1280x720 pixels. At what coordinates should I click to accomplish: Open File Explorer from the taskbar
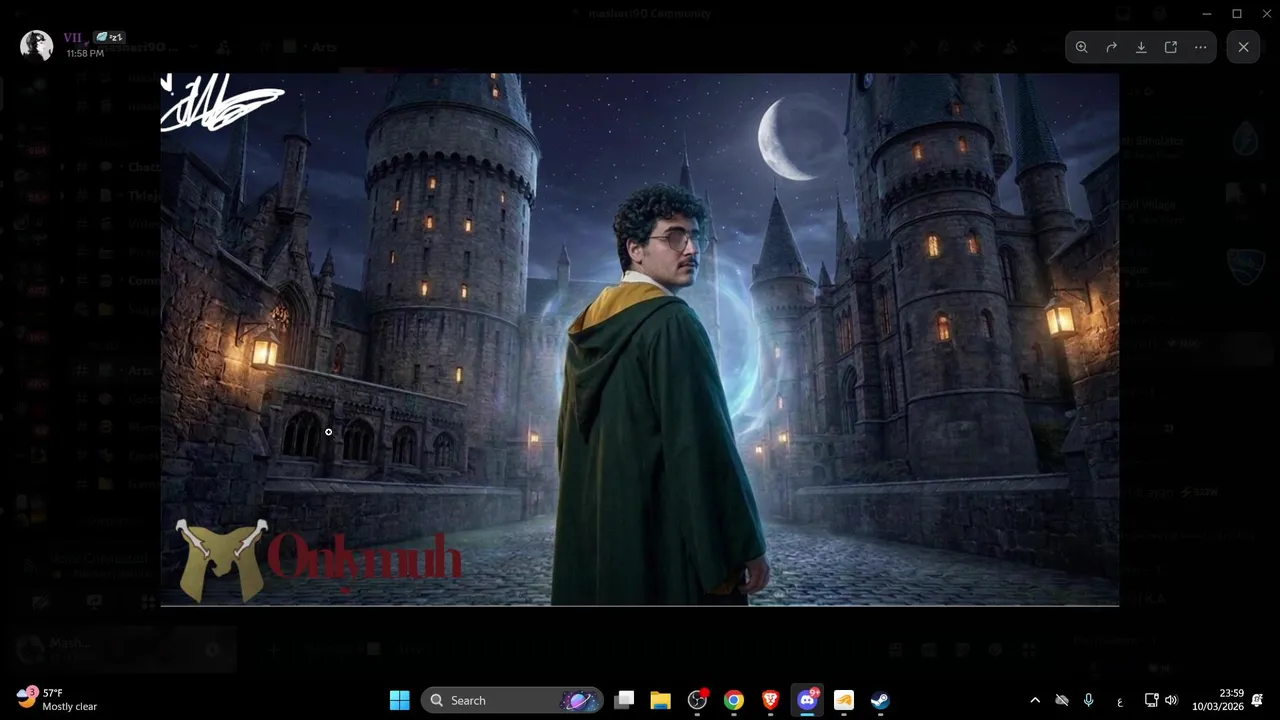[x=660, y=700]
